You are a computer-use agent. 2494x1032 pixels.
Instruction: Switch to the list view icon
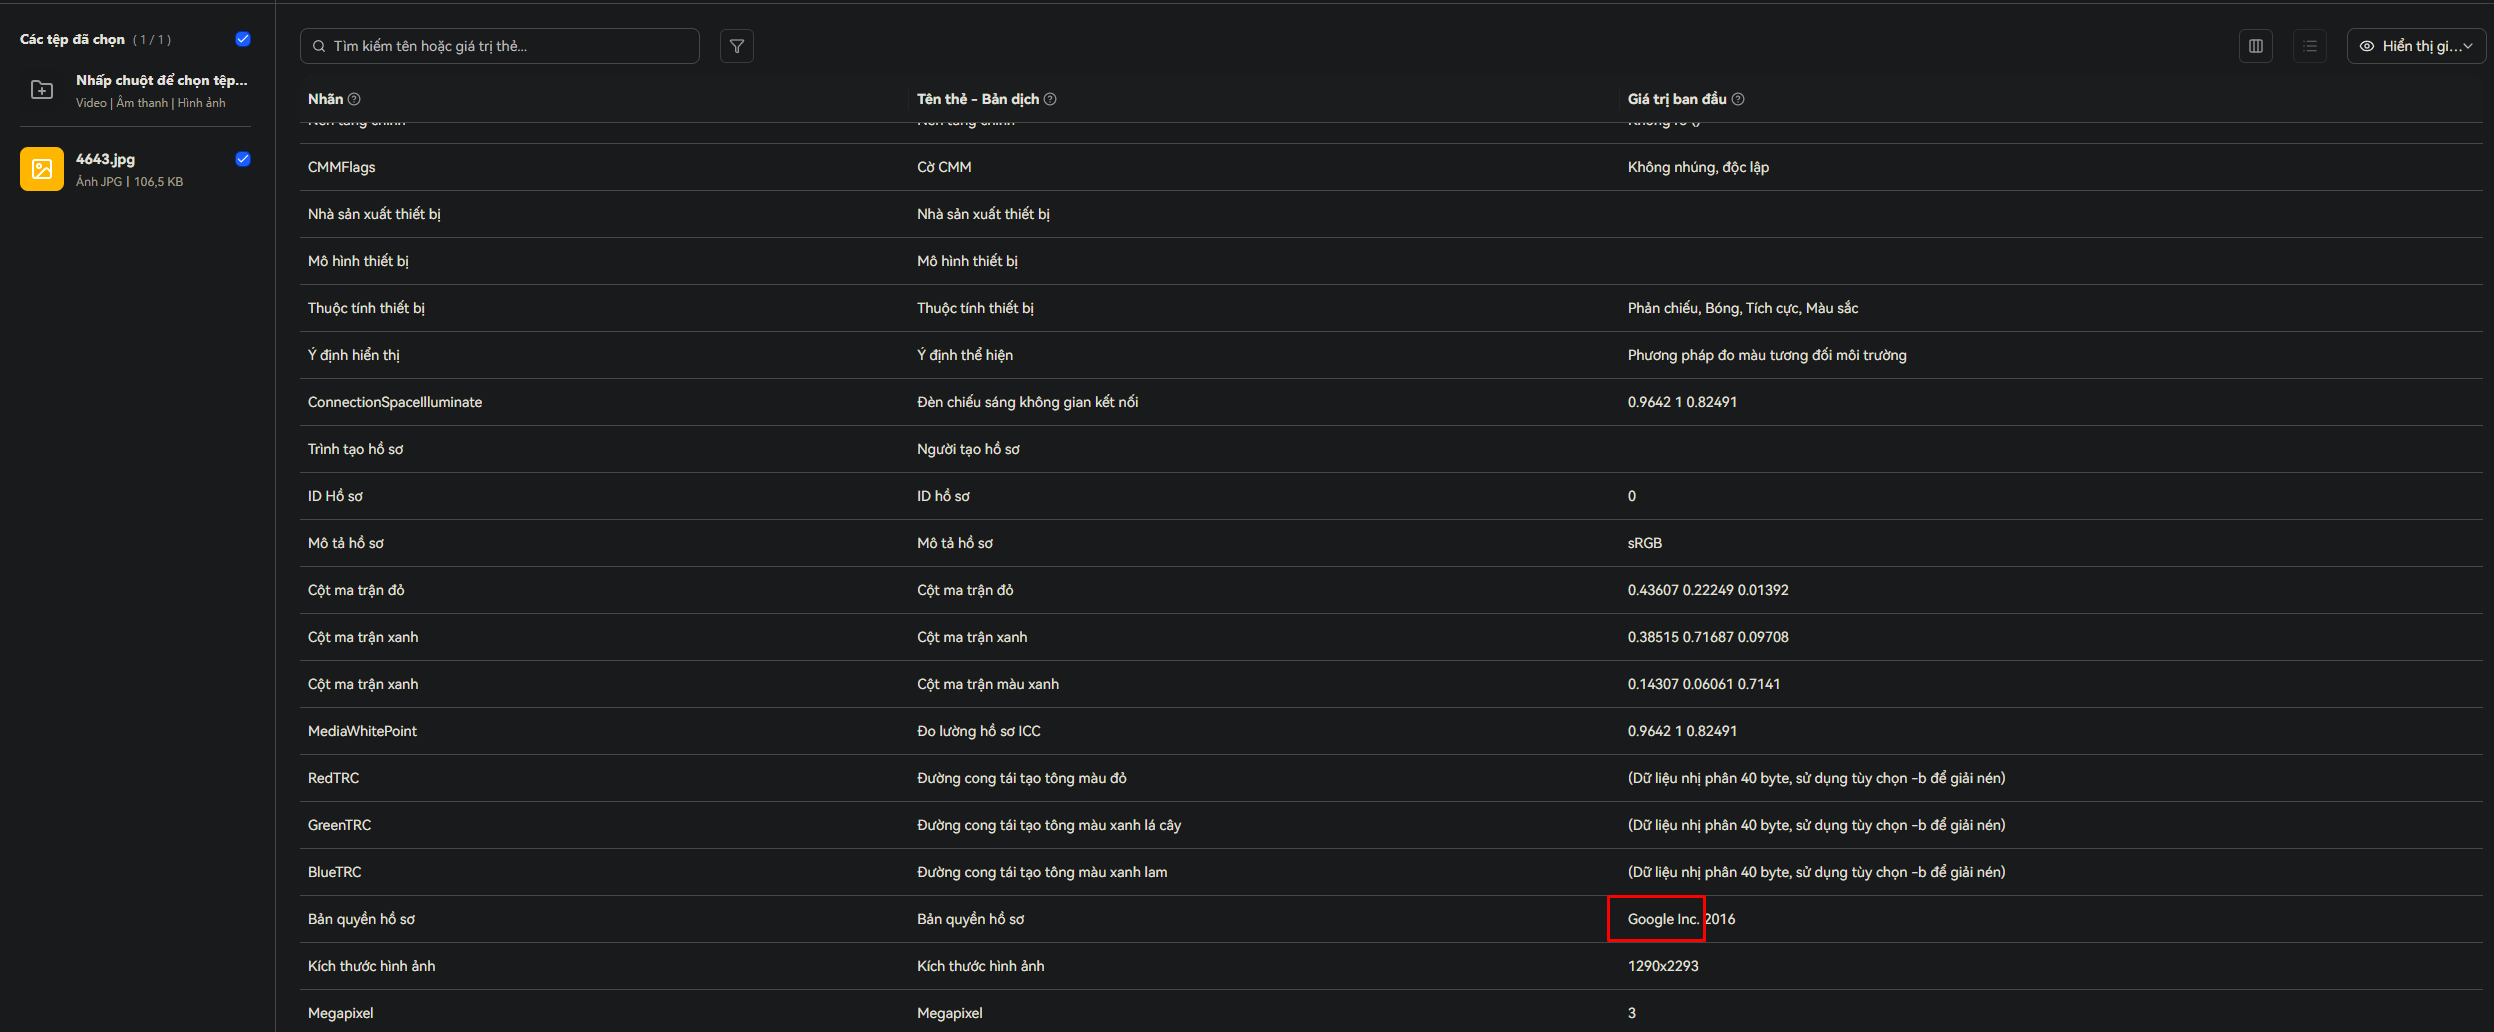tap(2310, 46)
